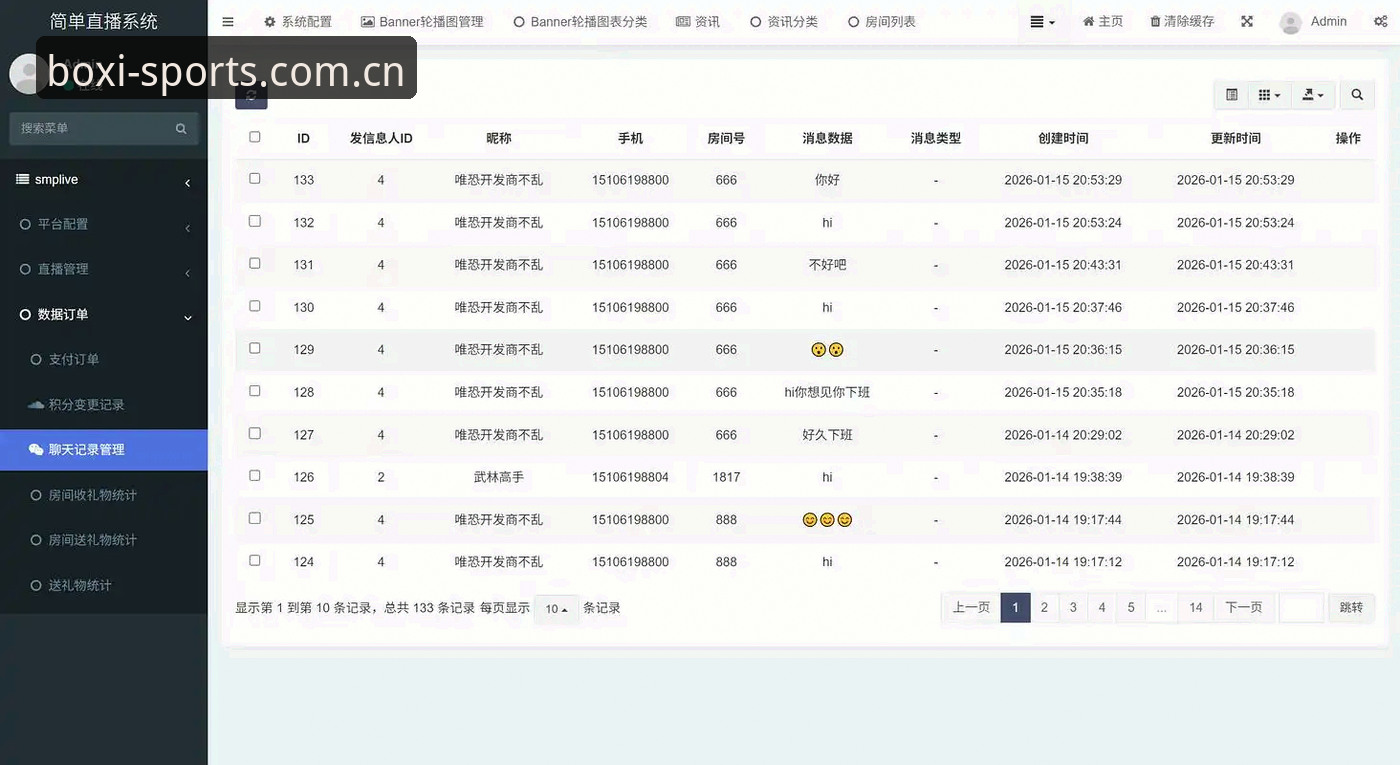Click the 搜索菜单 search field
This screenshot has width=1400, height=765.
(90, 128)
